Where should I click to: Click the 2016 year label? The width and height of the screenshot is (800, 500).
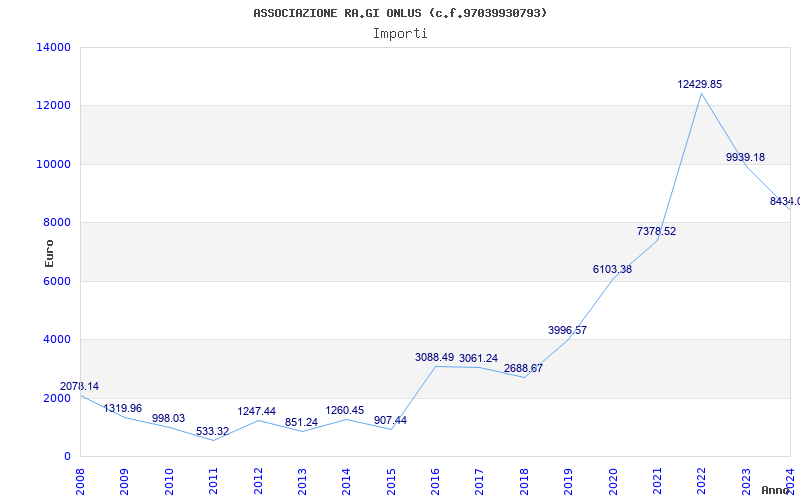coord(435,481)
